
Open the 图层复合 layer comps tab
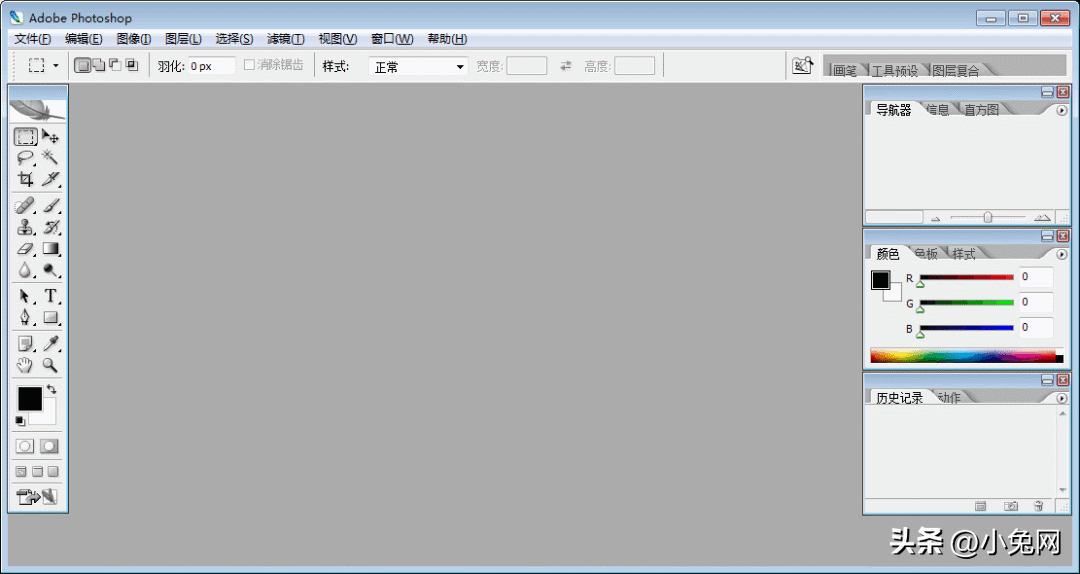955,70
